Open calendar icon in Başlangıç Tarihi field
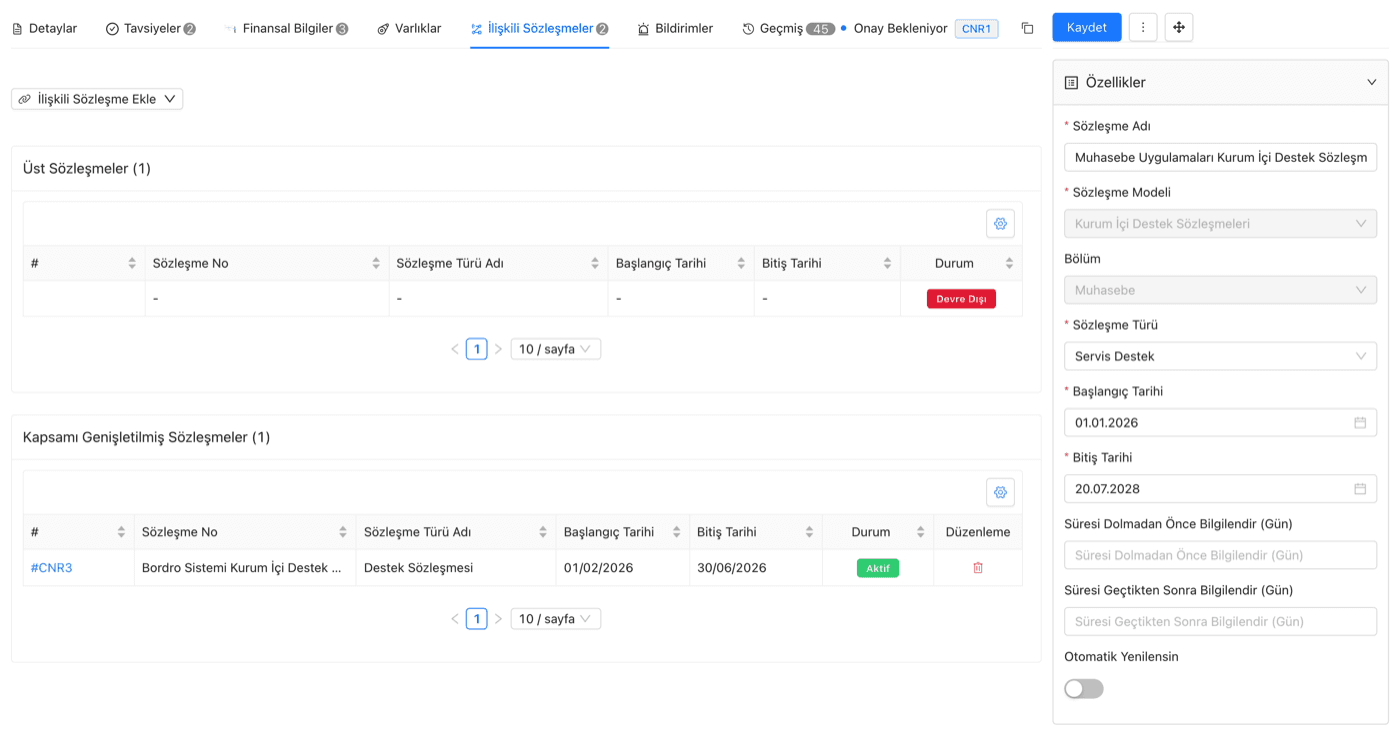 pos(1360,422)
